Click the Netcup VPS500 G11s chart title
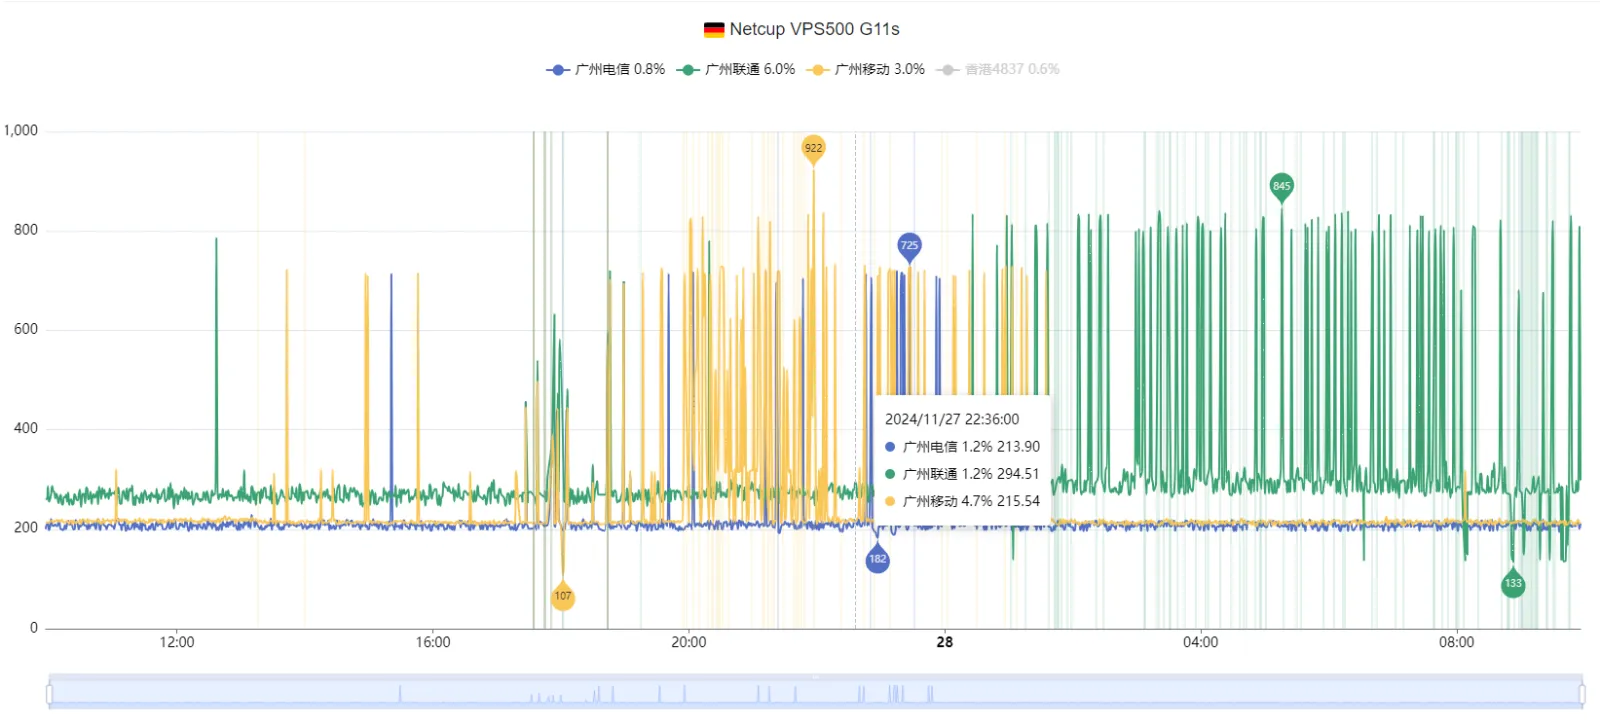 coord(814,29)
